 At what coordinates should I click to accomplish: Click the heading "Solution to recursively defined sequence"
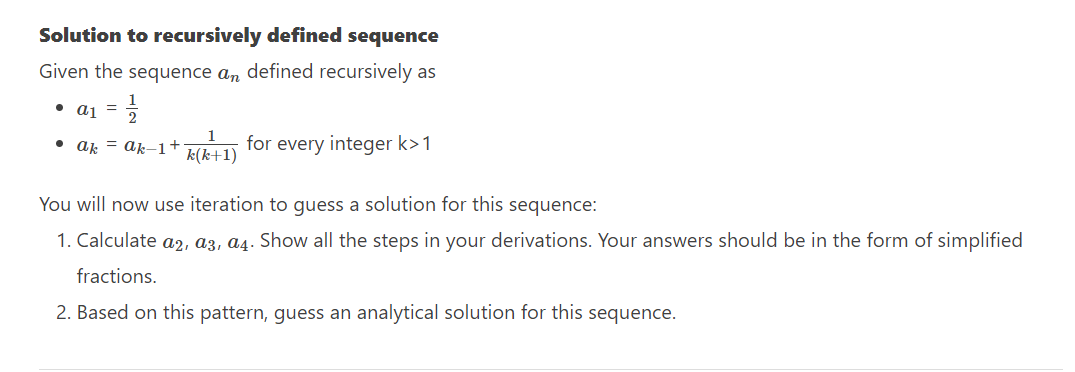(x=239, y=36)
